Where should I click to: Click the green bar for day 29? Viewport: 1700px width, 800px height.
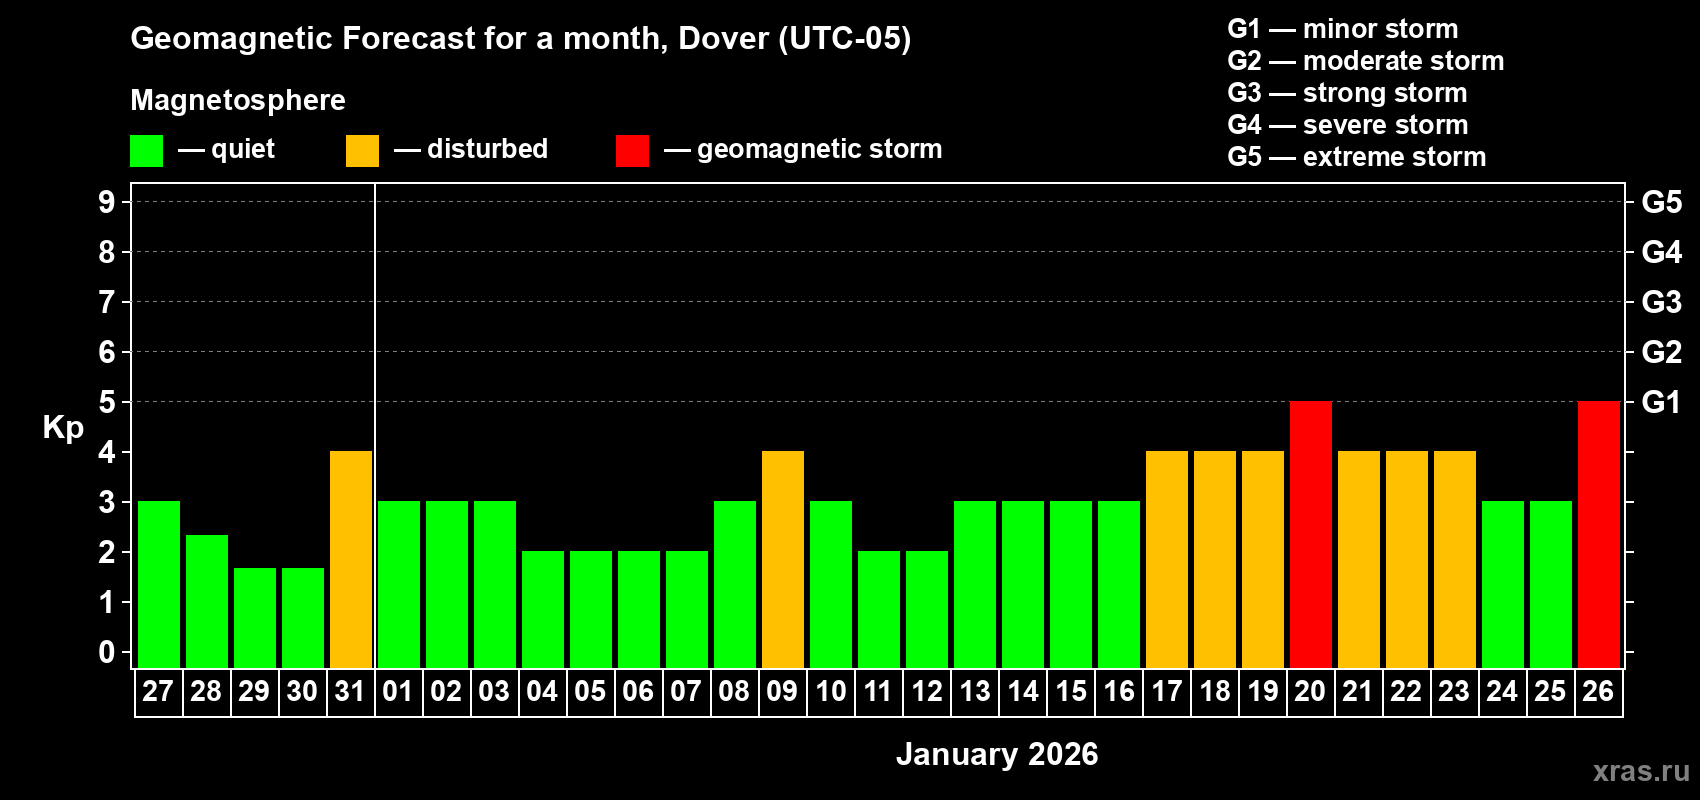[255, 618]
